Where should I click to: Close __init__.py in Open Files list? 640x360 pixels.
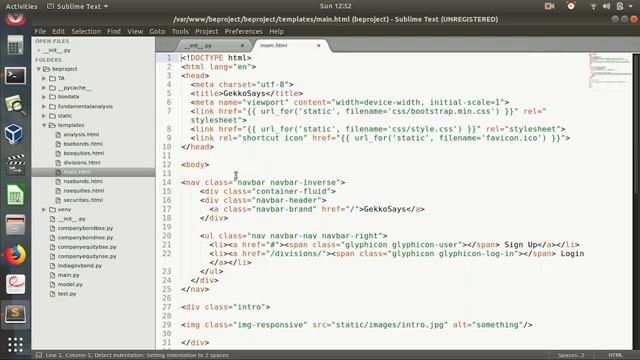click(39, 50)
